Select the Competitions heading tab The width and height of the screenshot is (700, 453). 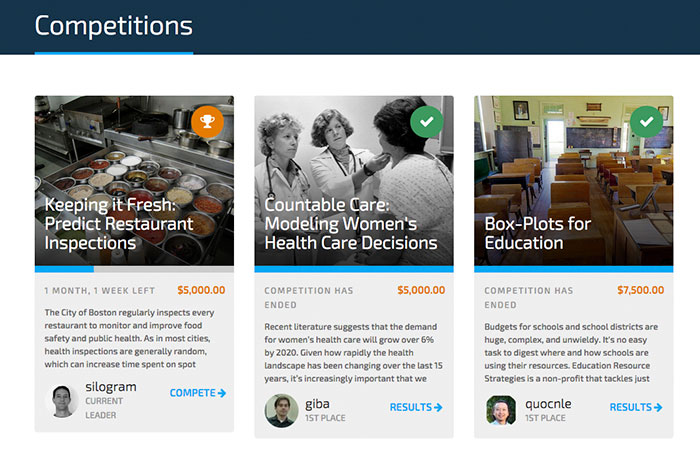click(x=113, y=26)
